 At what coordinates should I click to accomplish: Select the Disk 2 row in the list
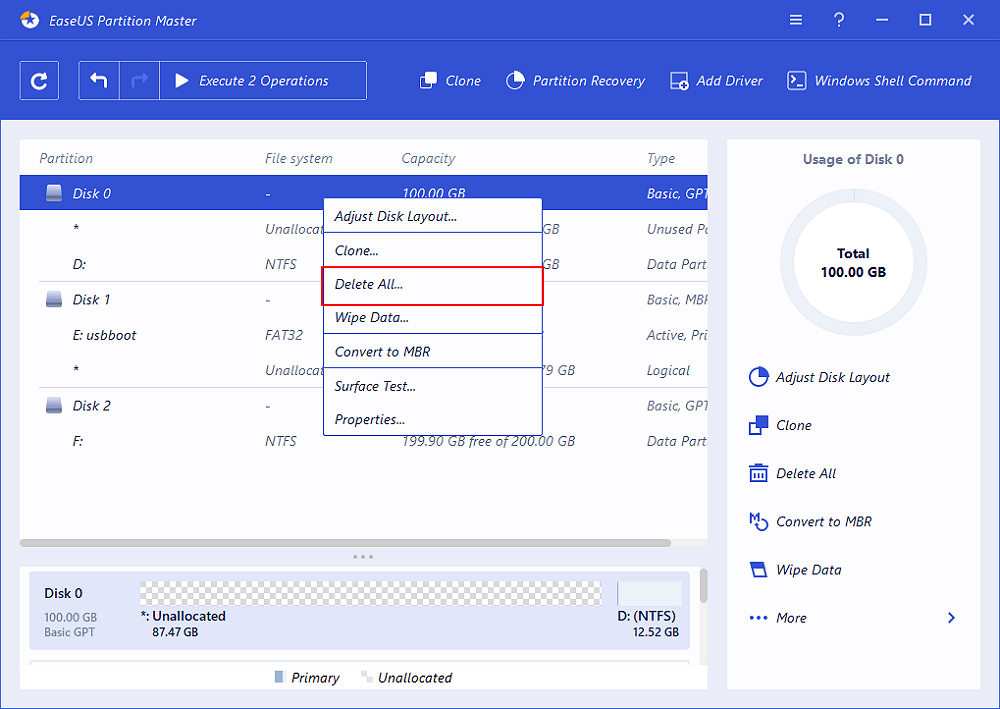(92, 406)
